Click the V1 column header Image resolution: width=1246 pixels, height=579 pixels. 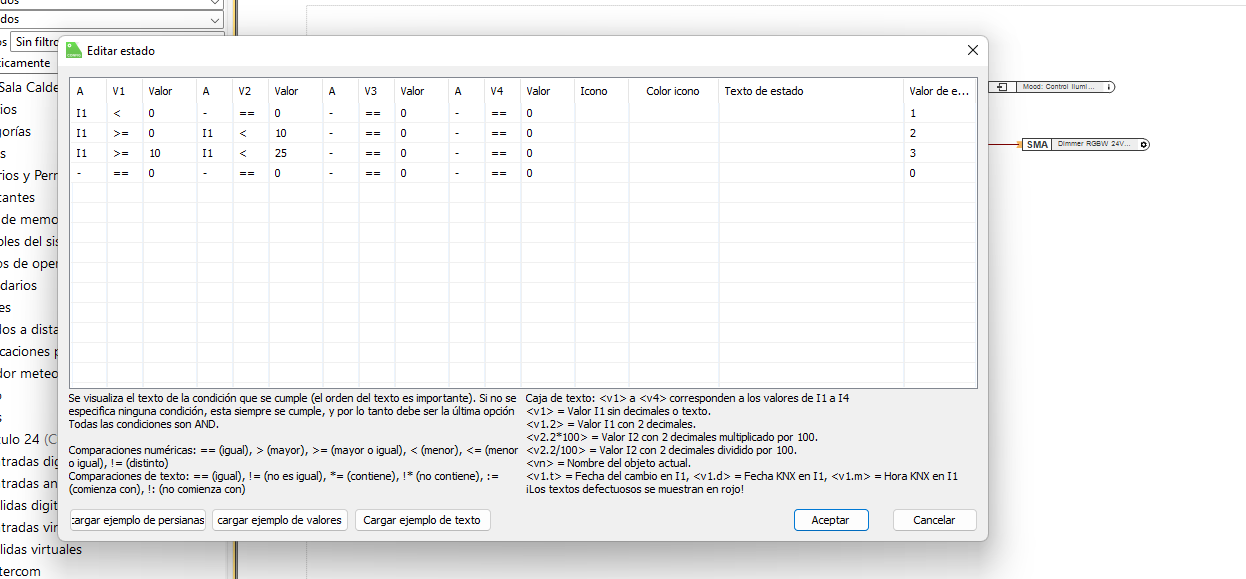[124, 91]
